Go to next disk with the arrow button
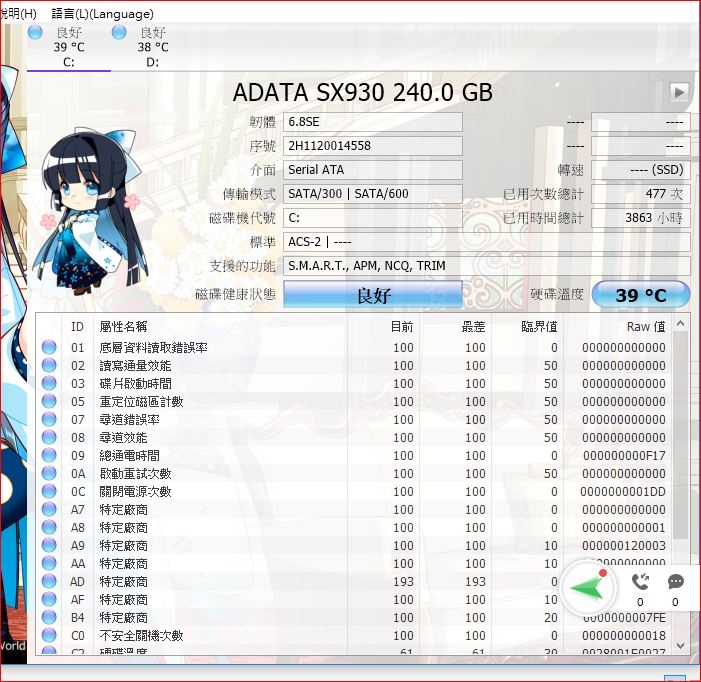Image resolution: width=701 pixels, height=682 pixels. point(679,93)
